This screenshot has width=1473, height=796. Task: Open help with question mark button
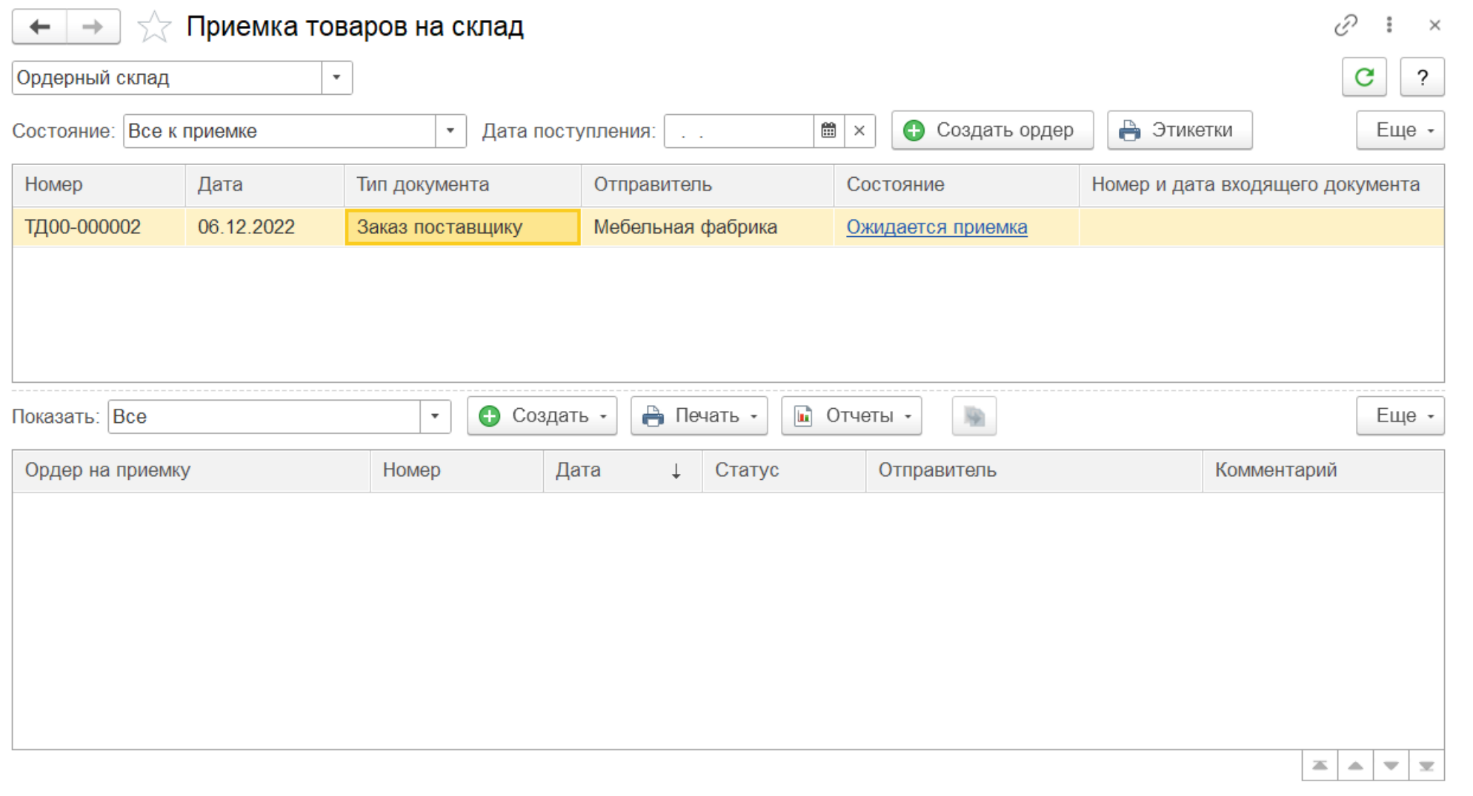(1422, 77)
